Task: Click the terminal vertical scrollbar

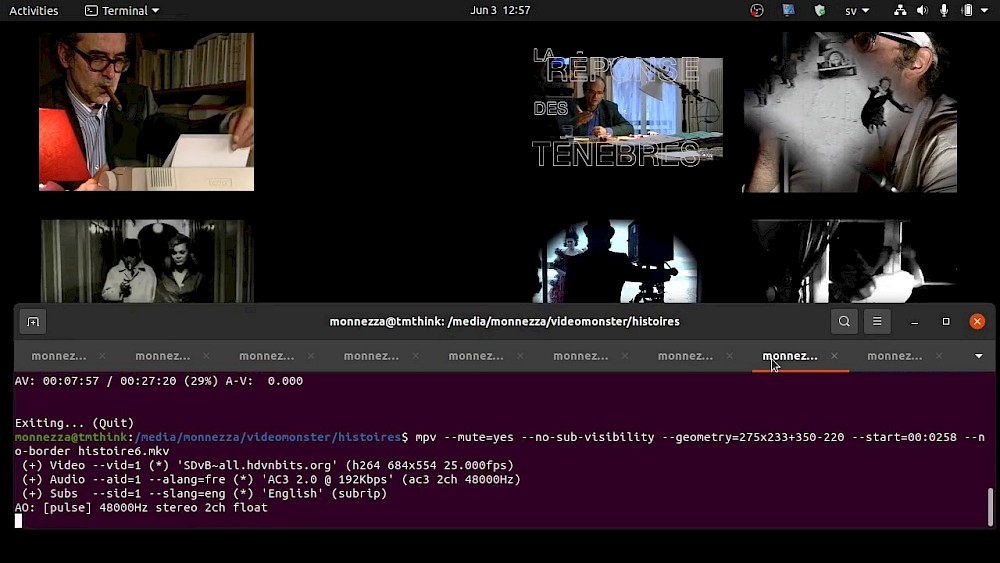Action: [x=990, y=507]
